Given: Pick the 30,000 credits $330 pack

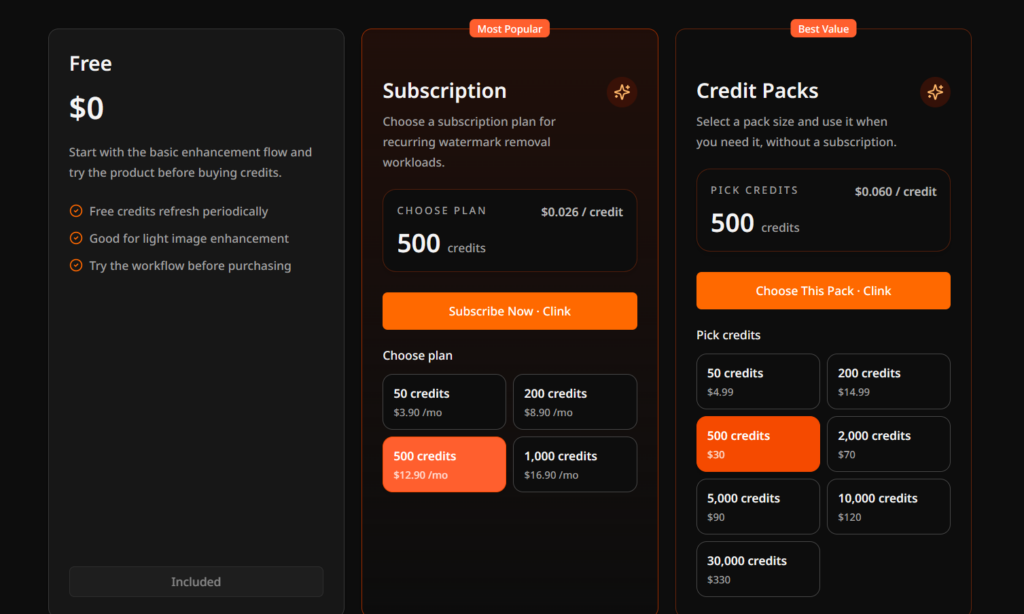Looking at the screenshot, I should (x=758, y=569).
